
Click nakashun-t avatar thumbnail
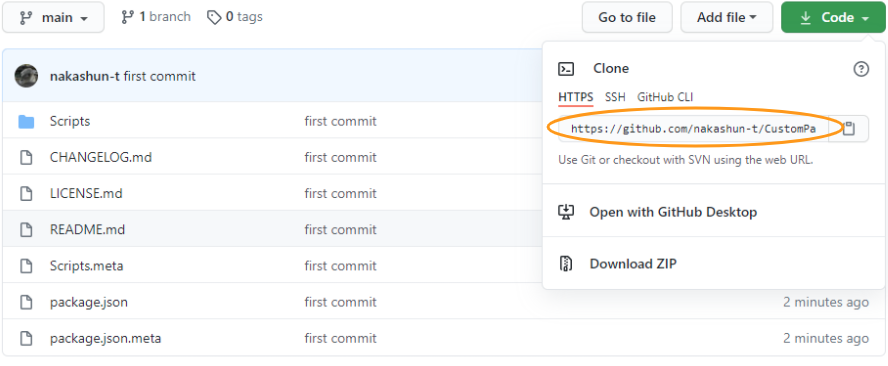click(26, 76)
